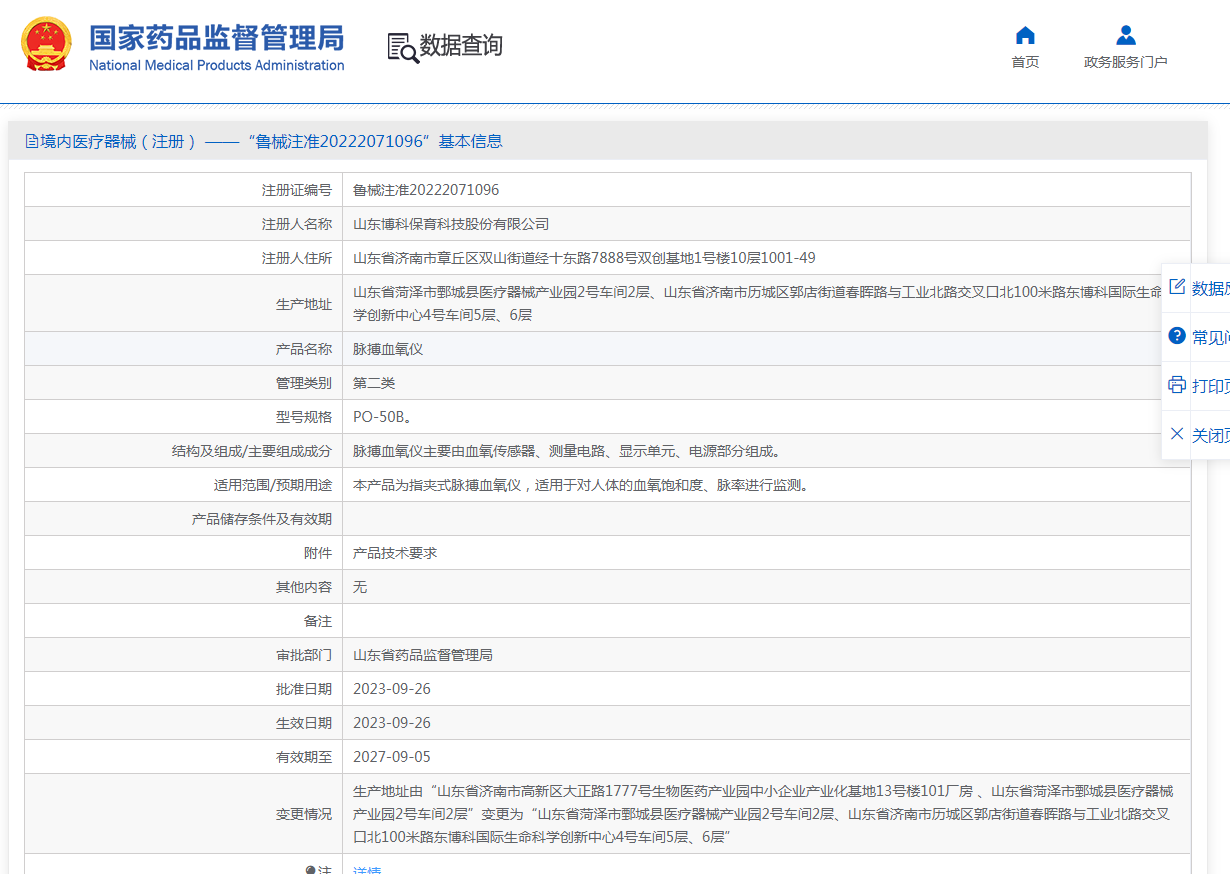Click the X close page icon
1230x874 pixels.
click(1177, 434)
